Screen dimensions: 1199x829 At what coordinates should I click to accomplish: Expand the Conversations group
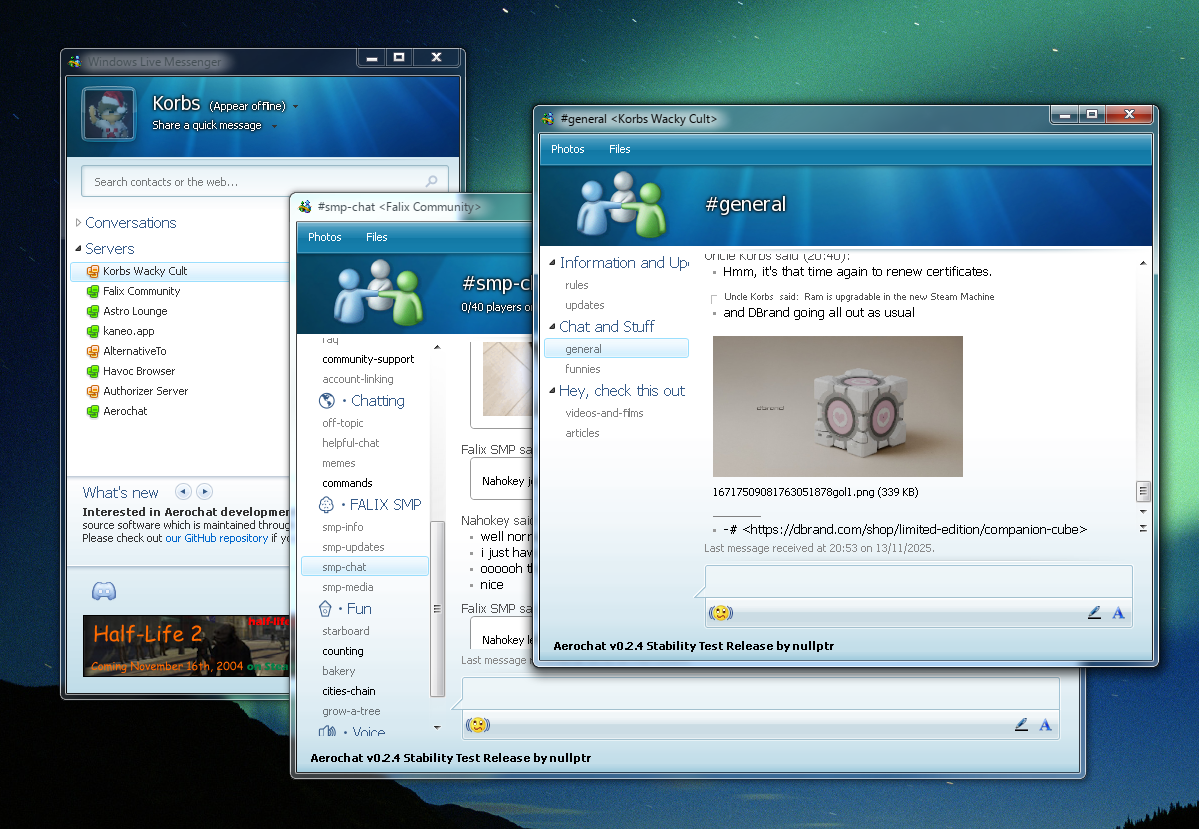click(x=79, y=223)
